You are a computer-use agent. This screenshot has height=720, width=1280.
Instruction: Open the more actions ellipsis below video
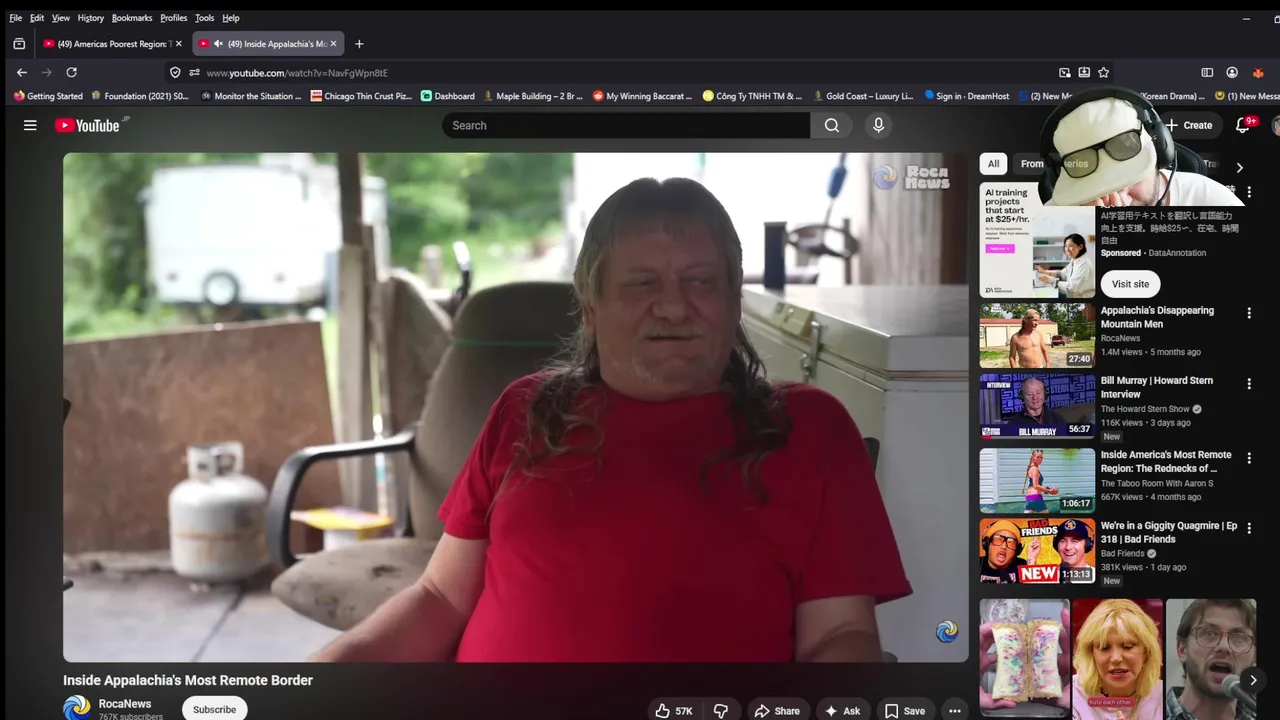955,711
